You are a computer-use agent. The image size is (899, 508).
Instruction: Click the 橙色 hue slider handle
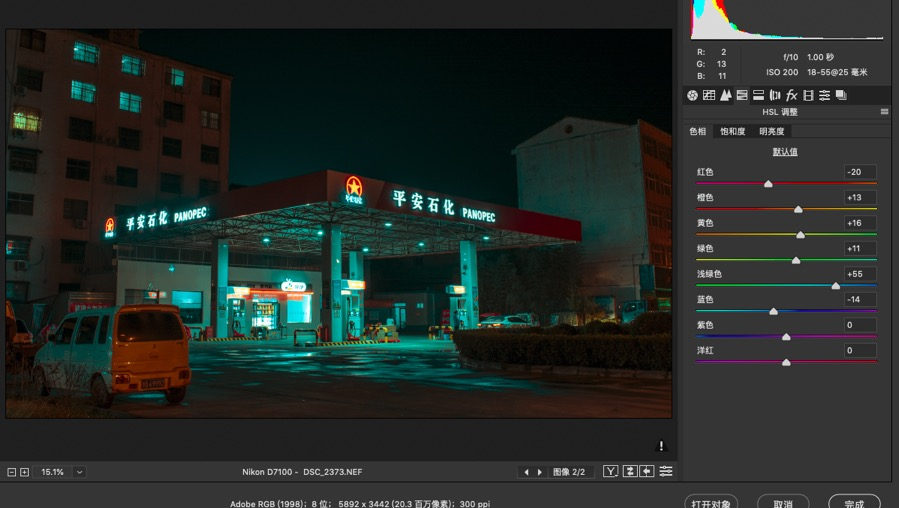(x=798, y=209)
